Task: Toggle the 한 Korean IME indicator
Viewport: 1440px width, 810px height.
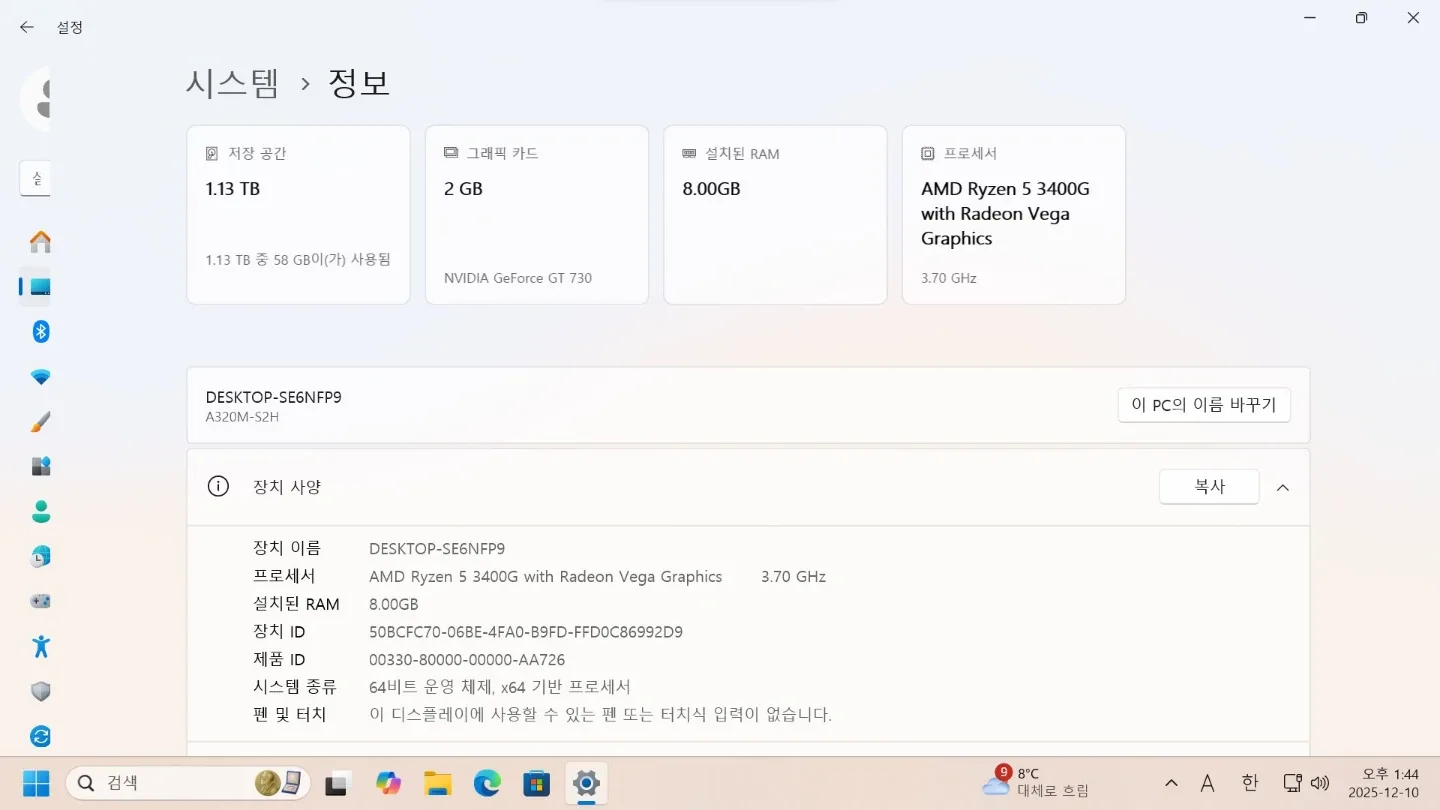Action: coord(1250,783)
